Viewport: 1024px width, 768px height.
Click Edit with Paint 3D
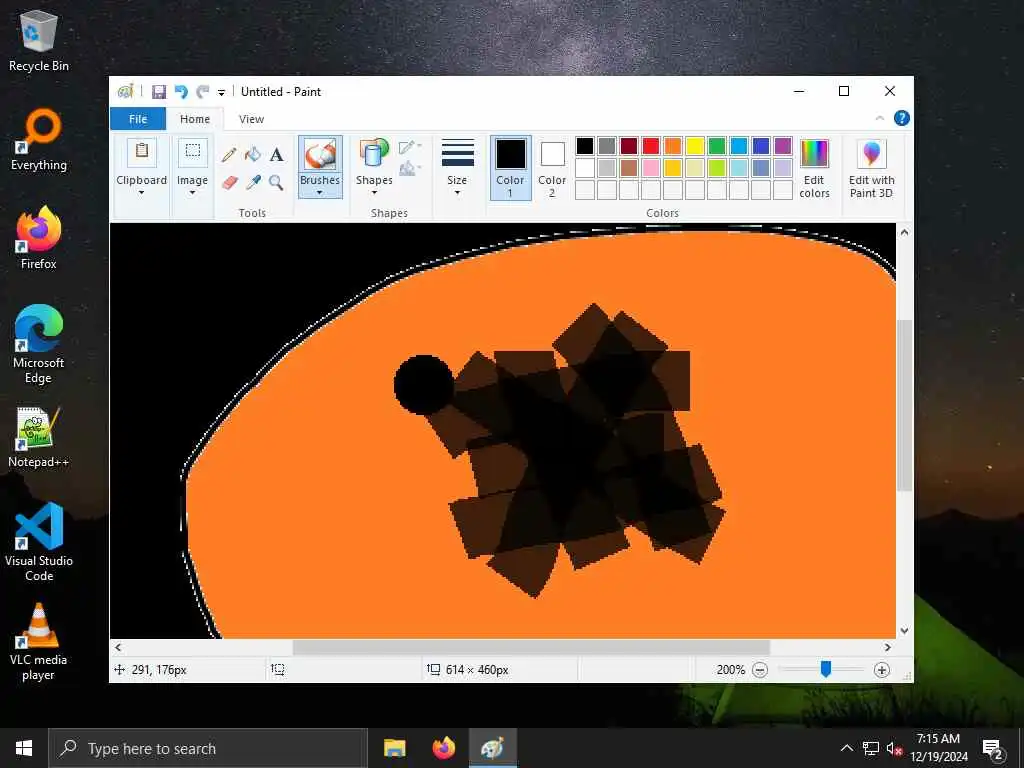[871, 168]
